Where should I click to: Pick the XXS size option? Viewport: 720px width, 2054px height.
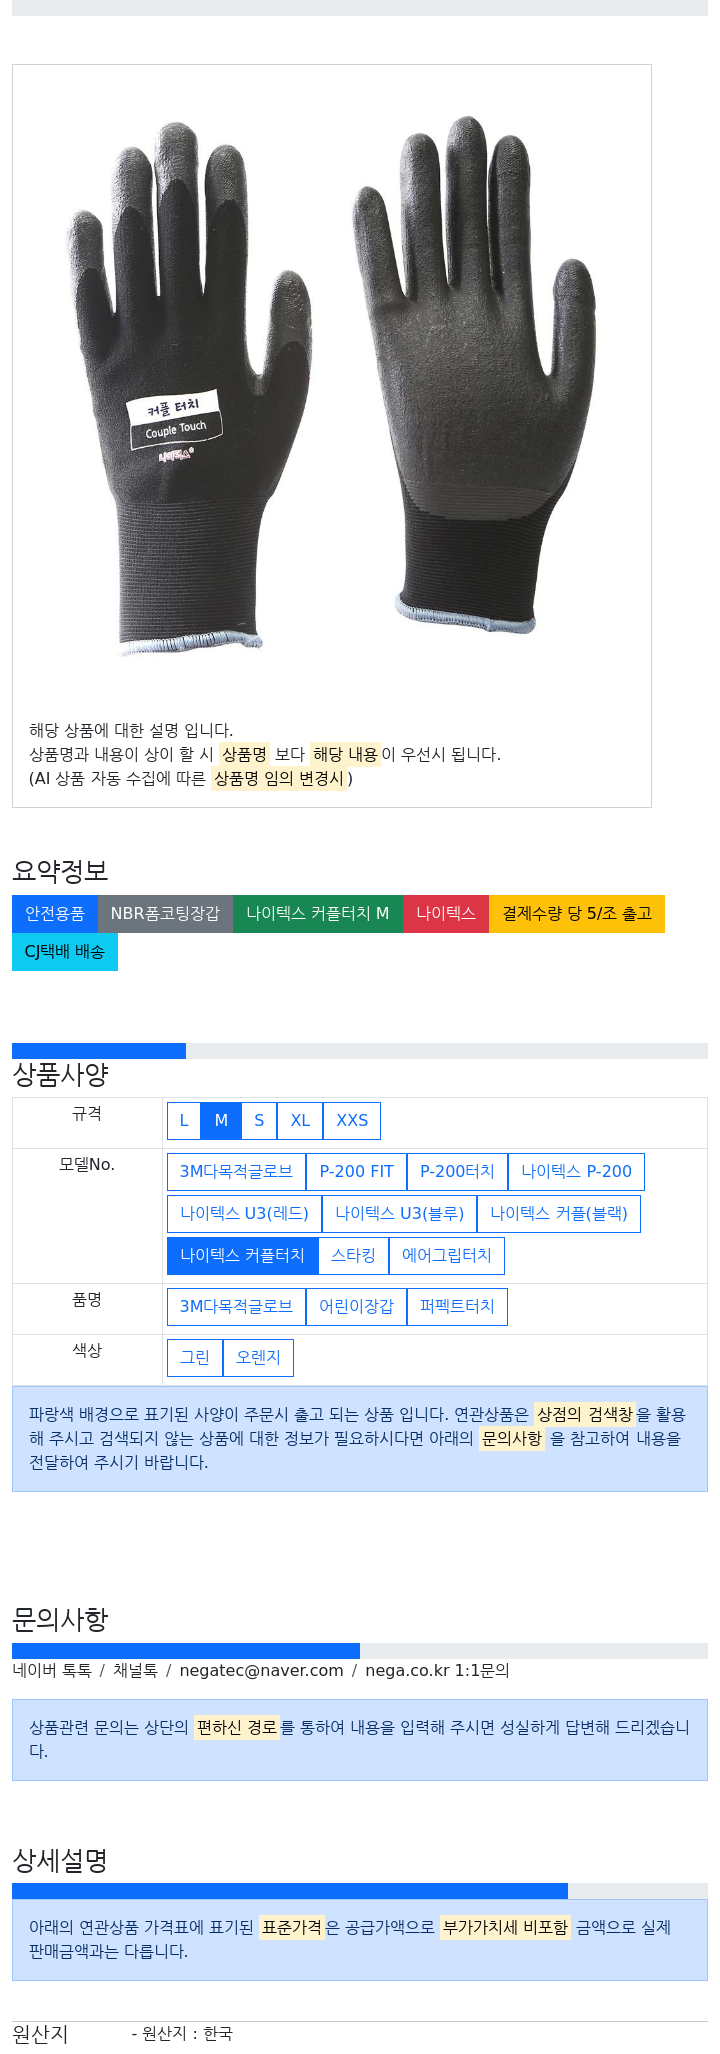(x=352, y=1121)
